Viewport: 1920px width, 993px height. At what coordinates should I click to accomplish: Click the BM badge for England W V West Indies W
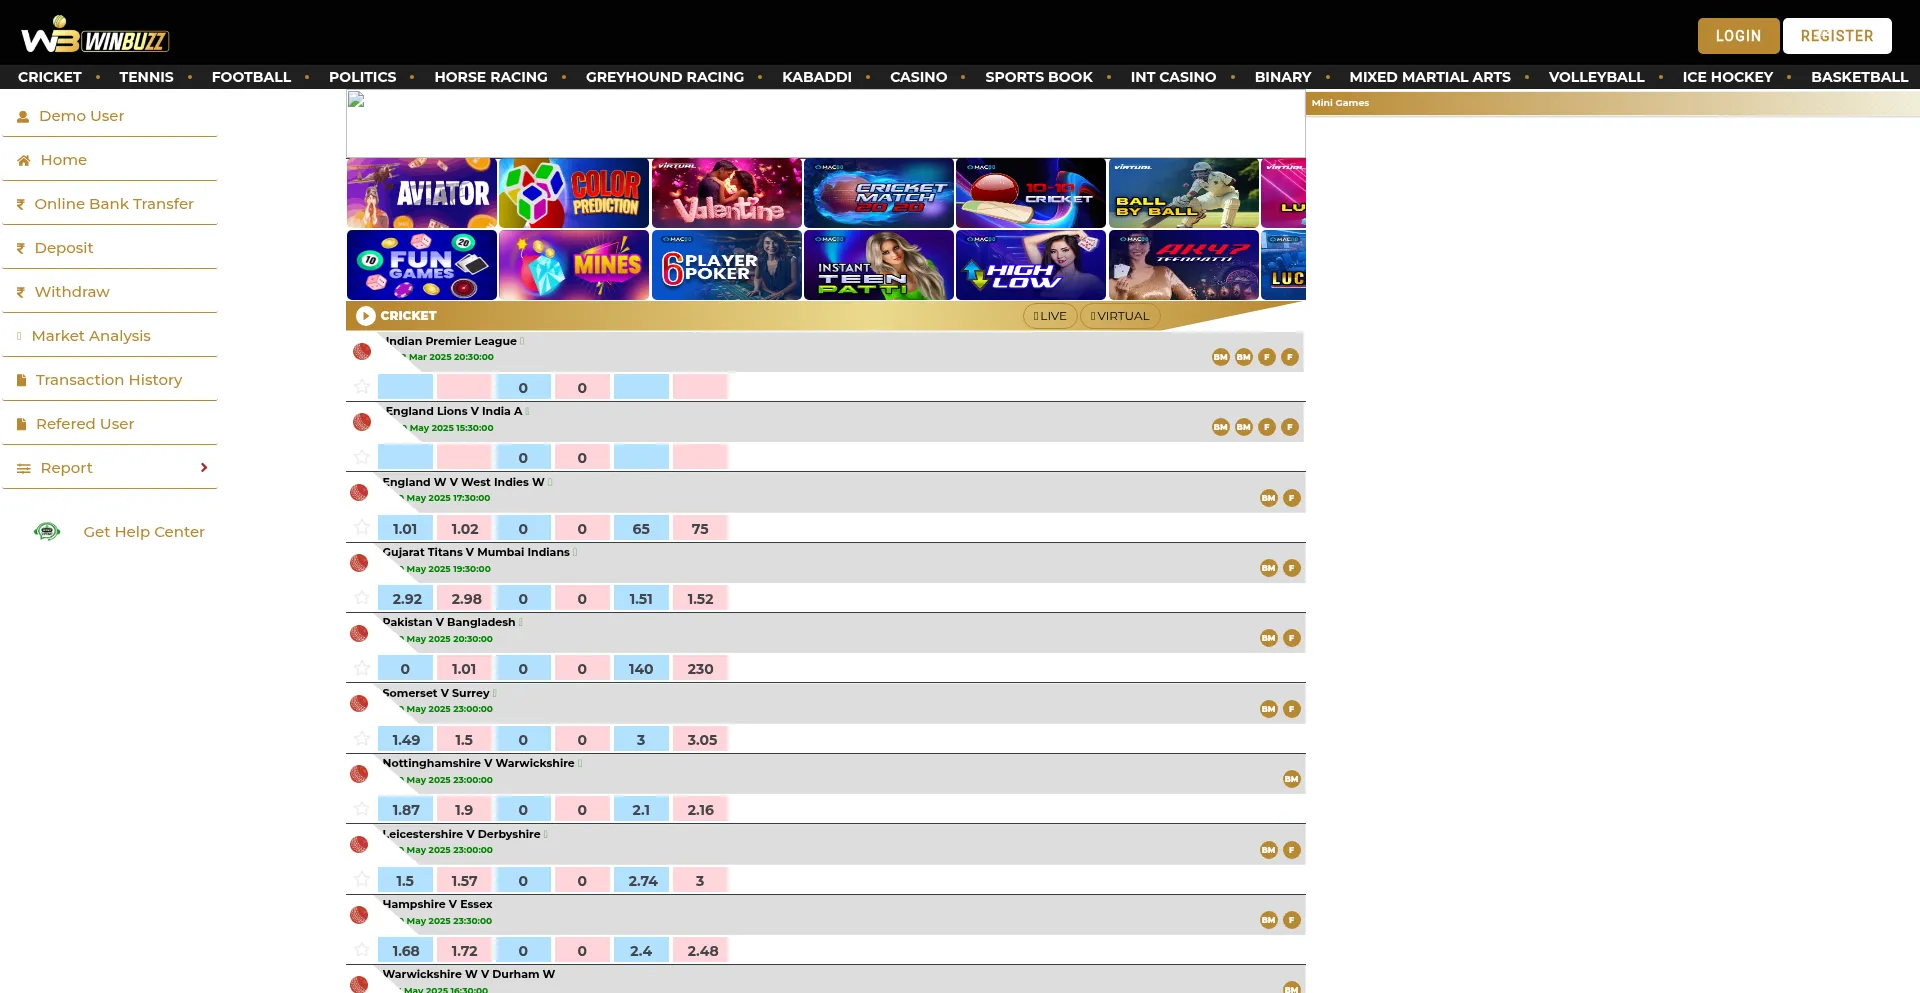(x=1269, y=498)
